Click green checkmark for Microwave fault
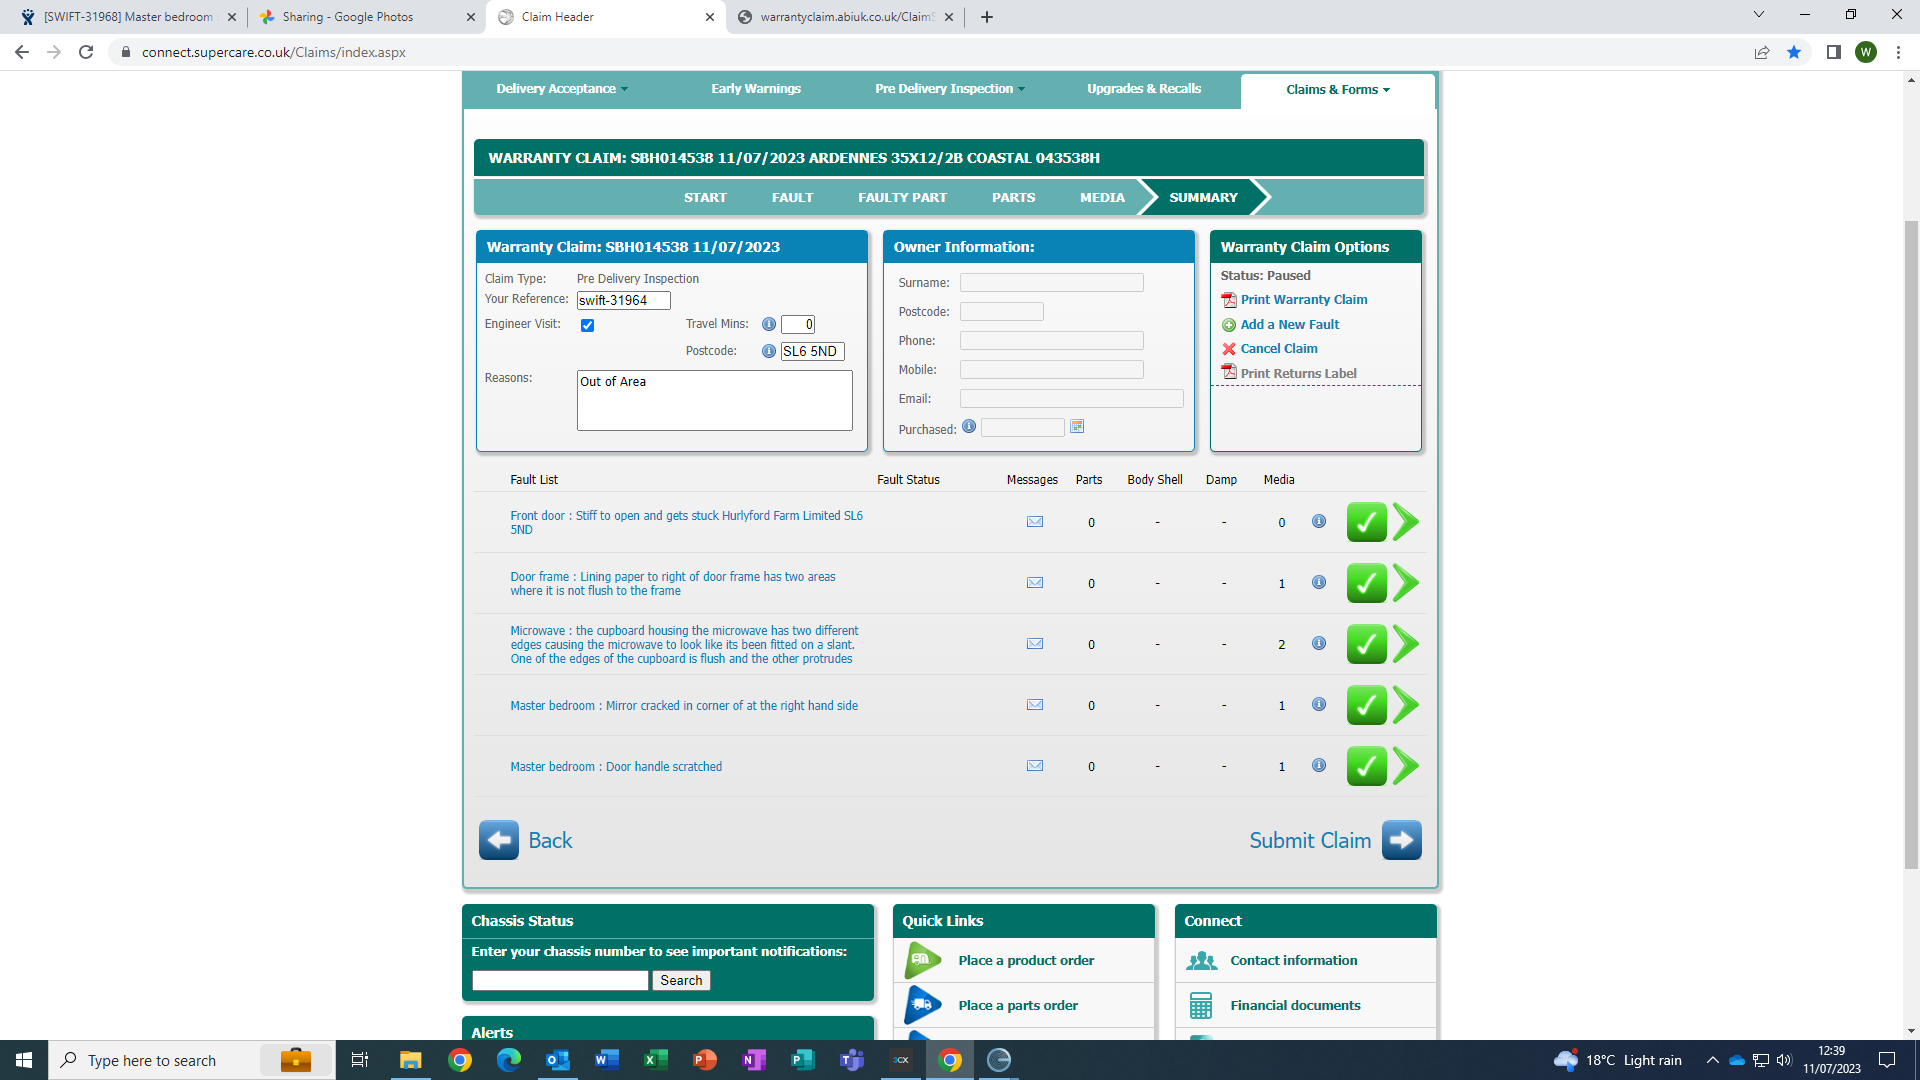This screenshot has height=1080, width=1920. (1366, 645)
